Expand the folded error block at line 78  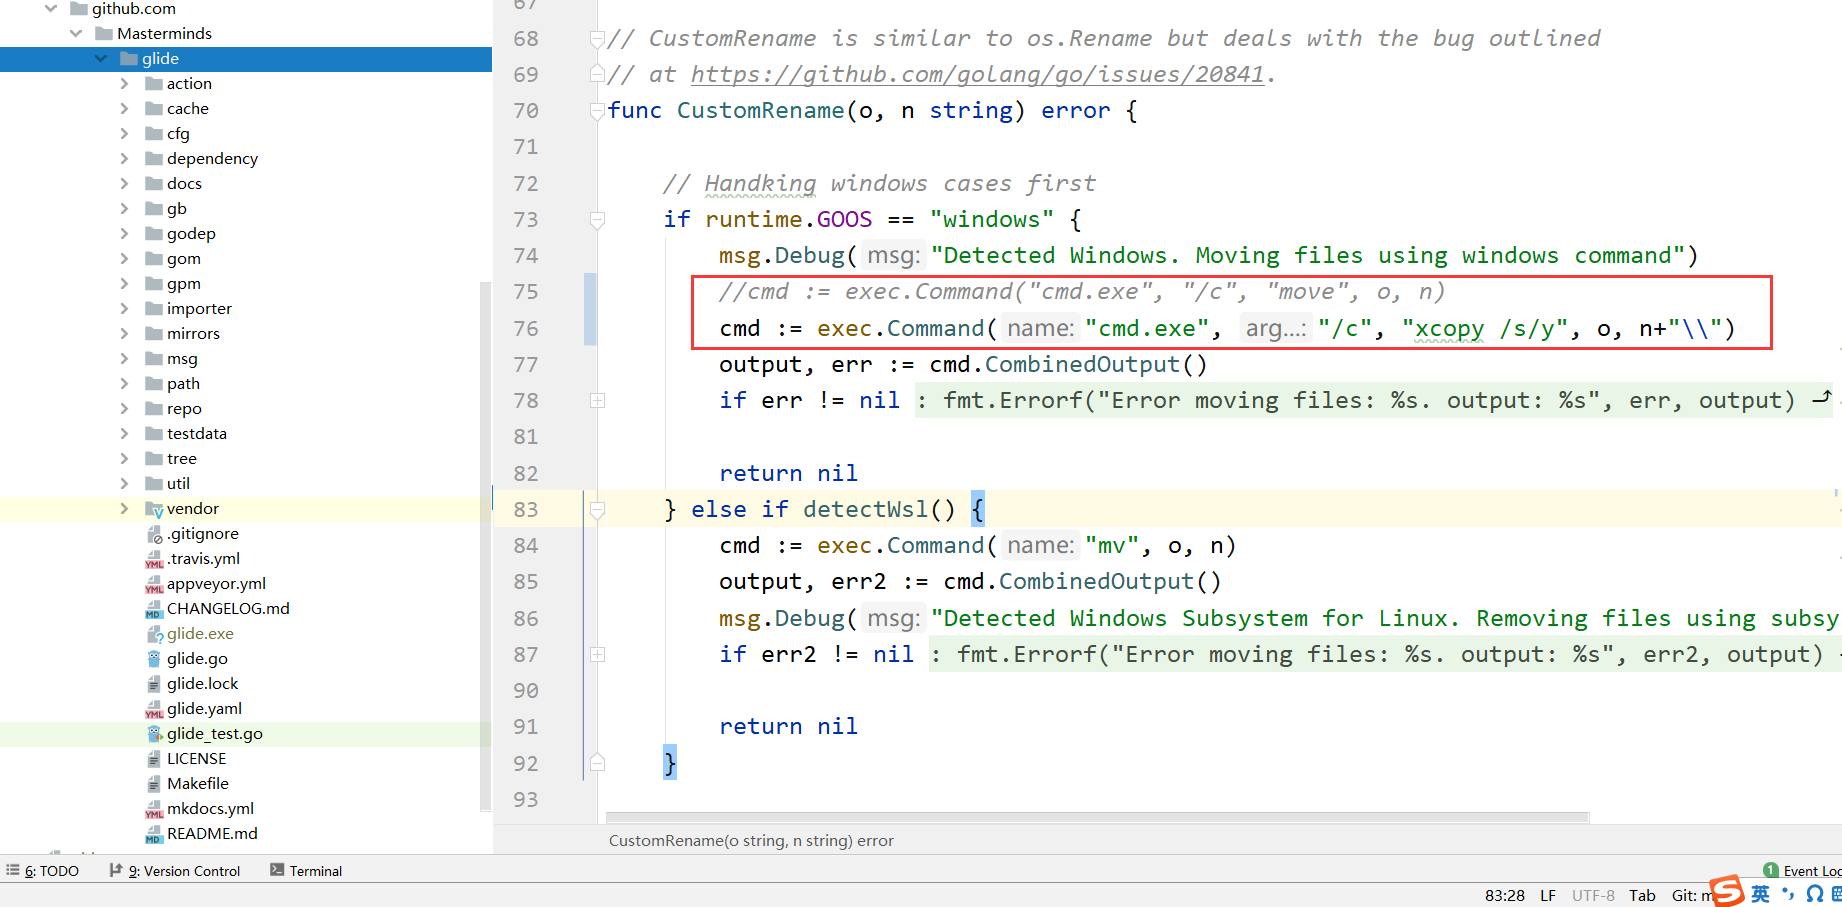(597, 401)
